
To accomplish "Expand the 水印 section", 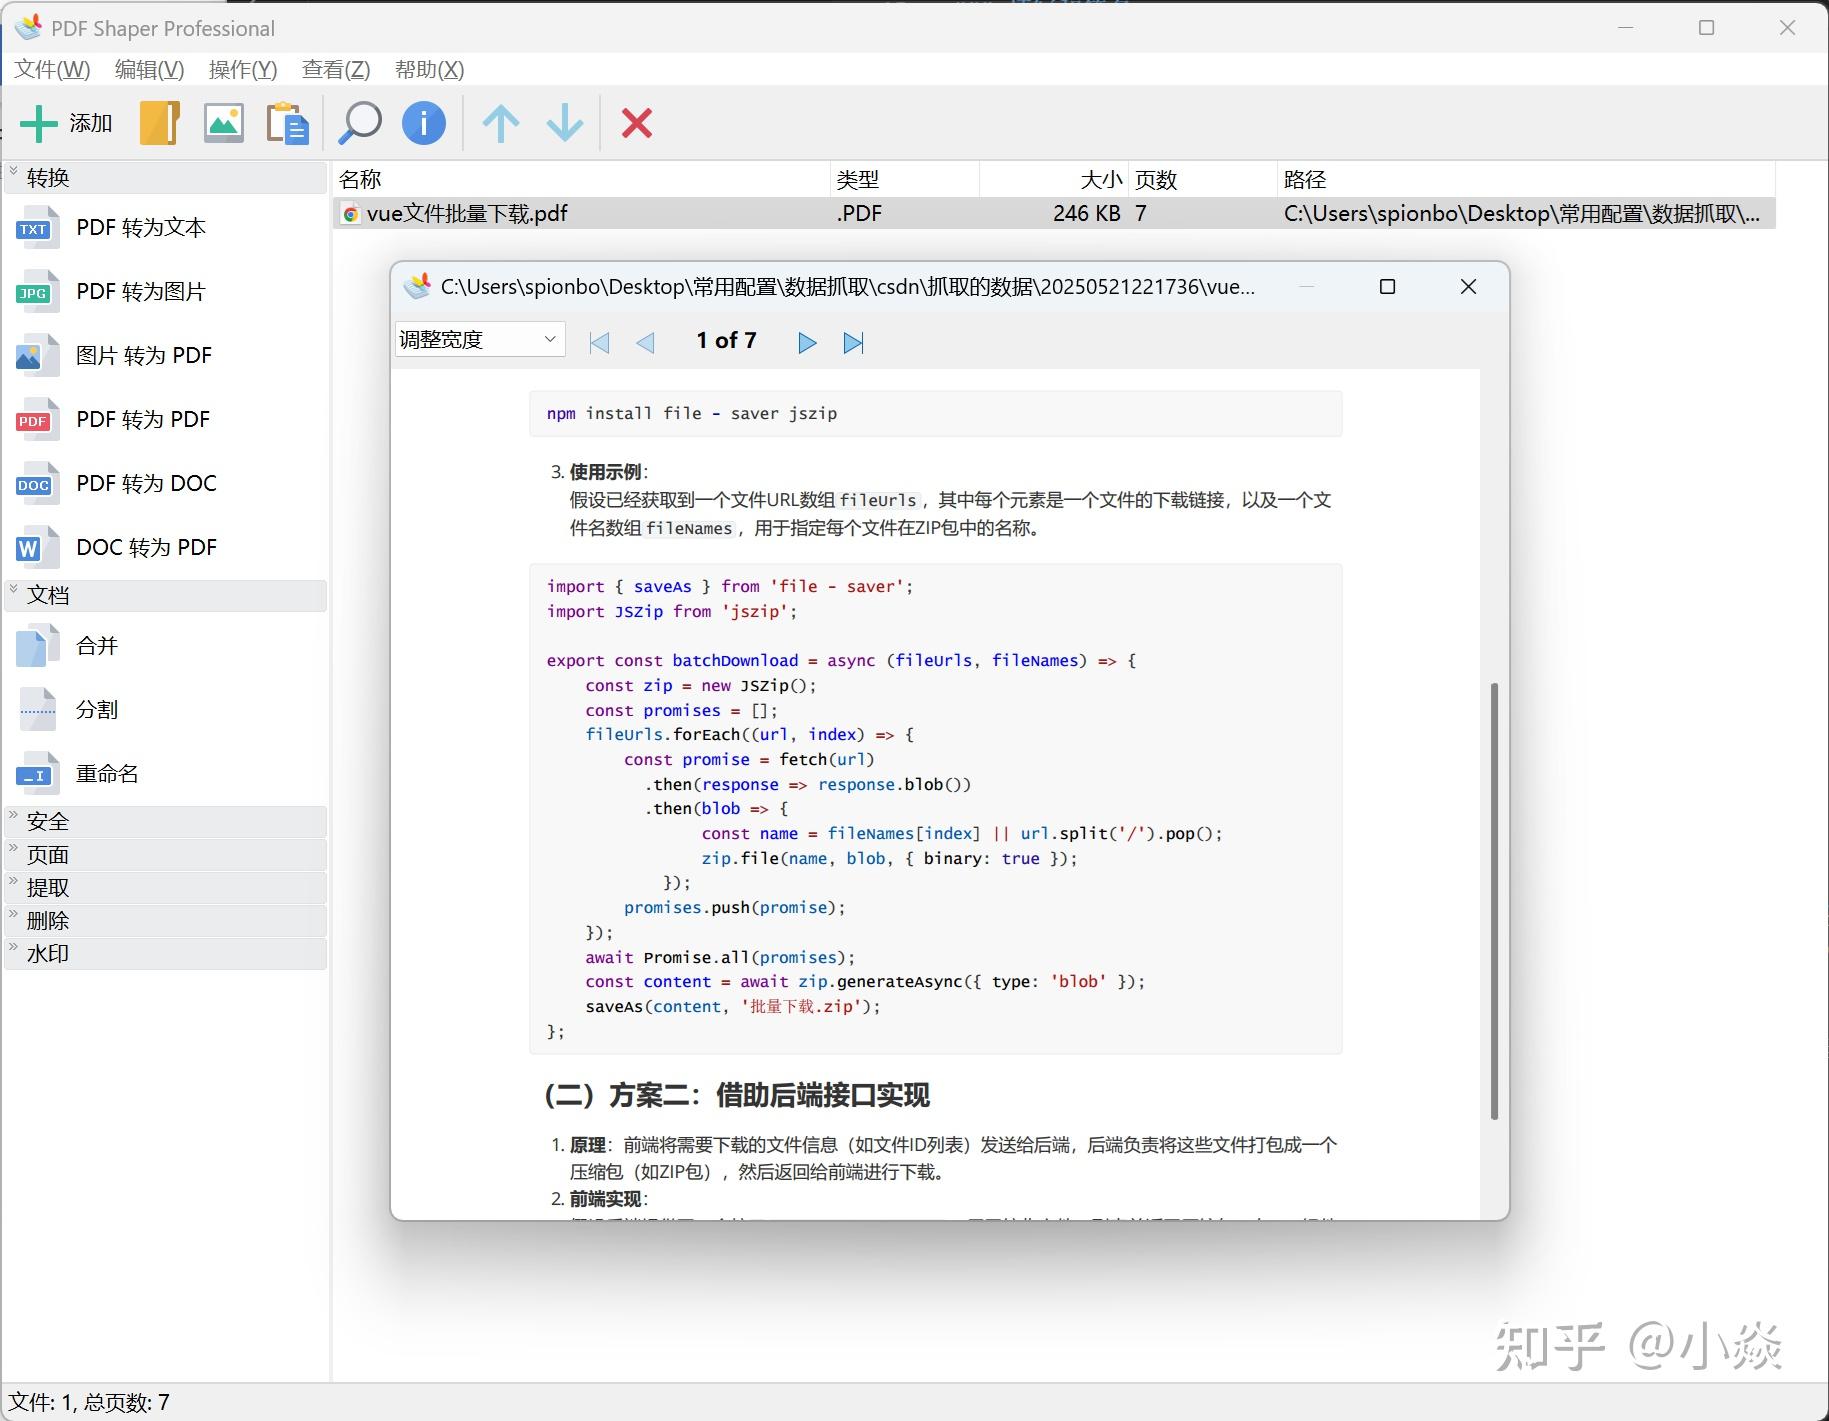I will tap(48, 953).
